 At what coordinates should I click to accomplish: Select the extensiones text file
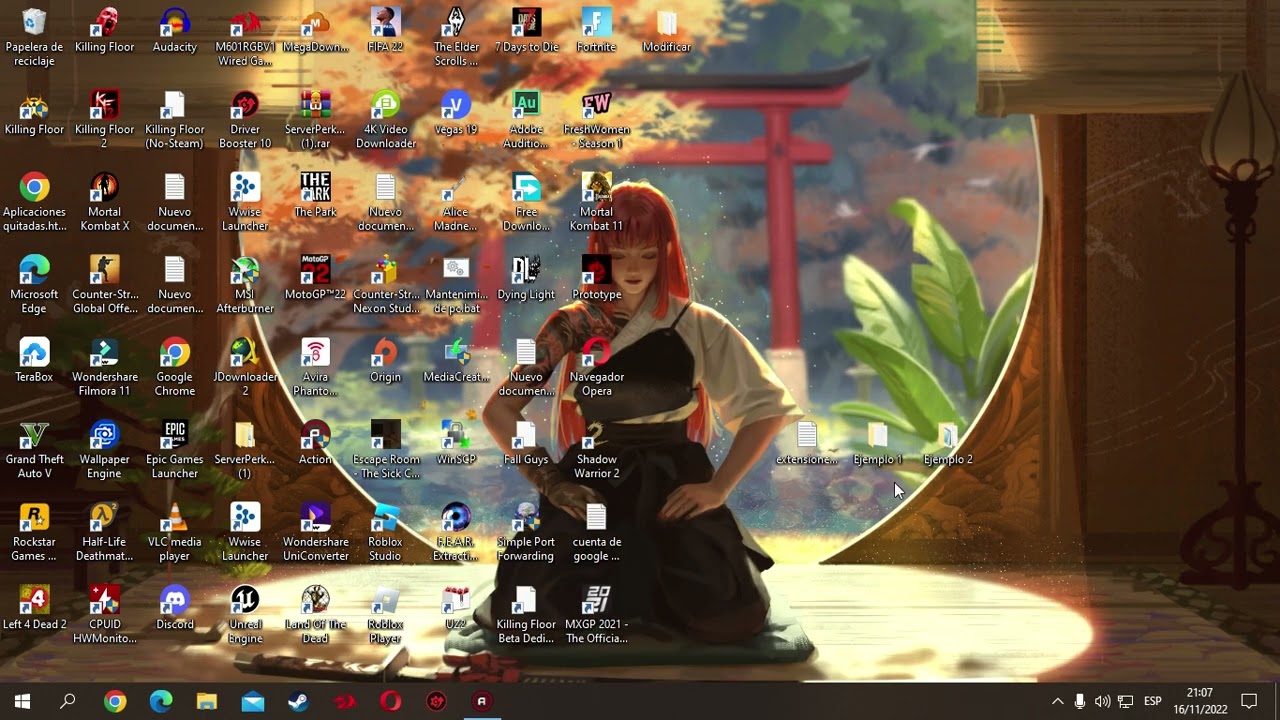click(x=807, y=443)
